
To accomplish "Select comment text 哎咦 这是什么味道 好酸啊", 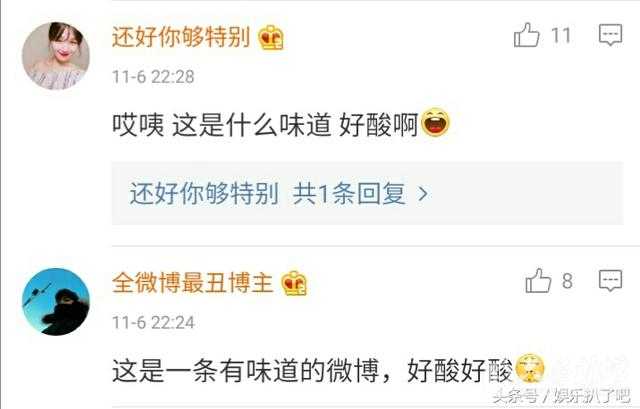I will (265, 124).
